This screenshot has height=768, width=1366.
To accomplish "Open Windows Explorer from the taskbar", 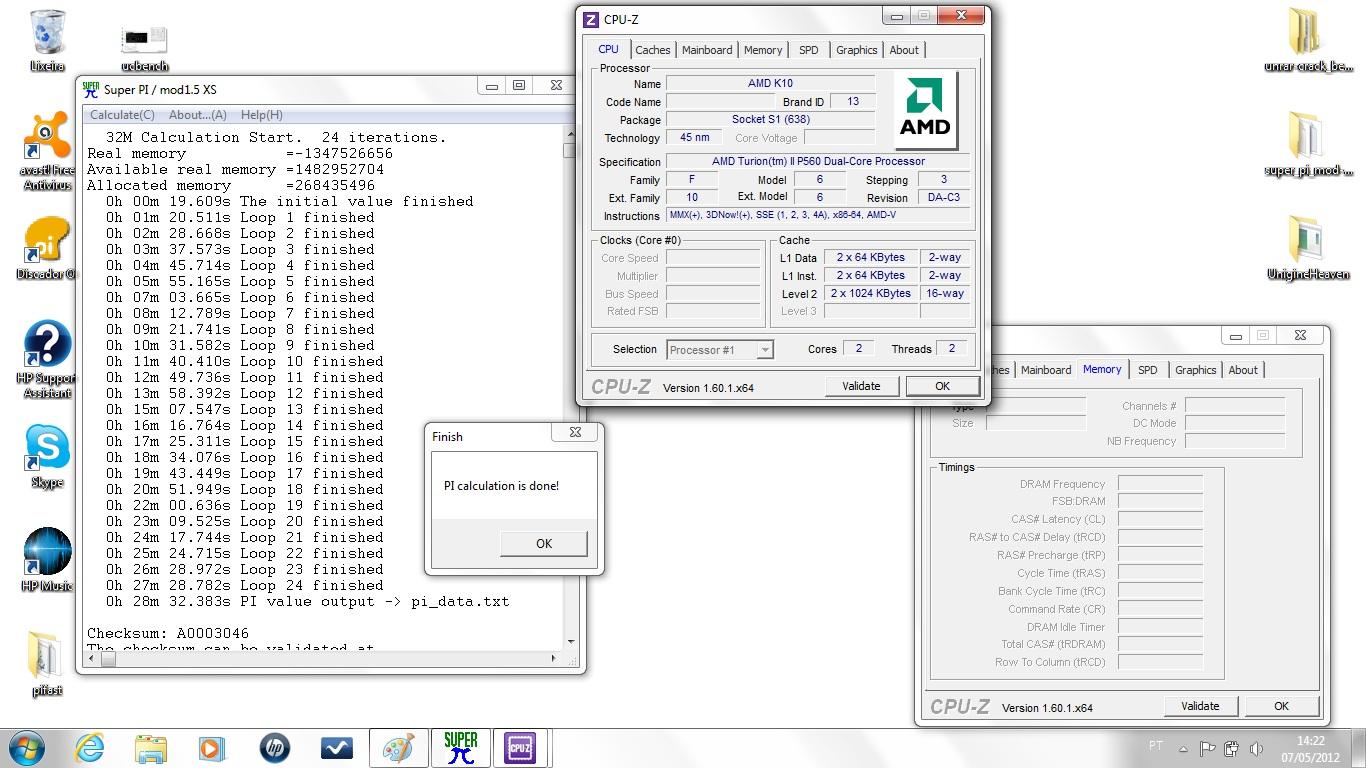I will click(150, 748).
